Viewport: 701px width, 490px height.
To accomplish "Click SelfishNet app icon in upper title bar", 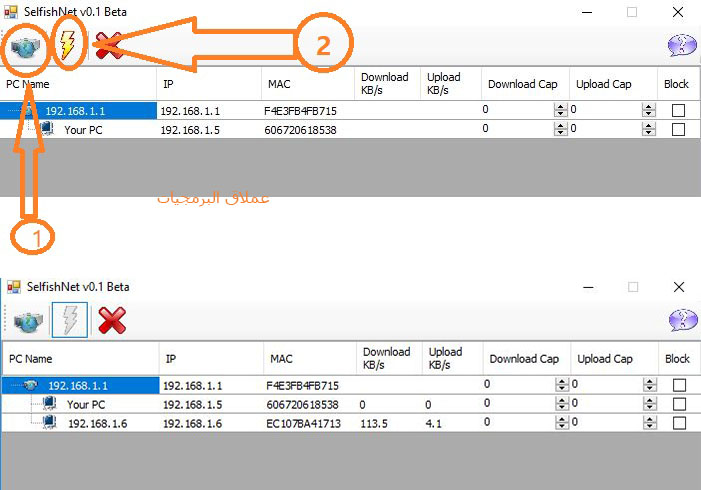I will click(11, 12).
